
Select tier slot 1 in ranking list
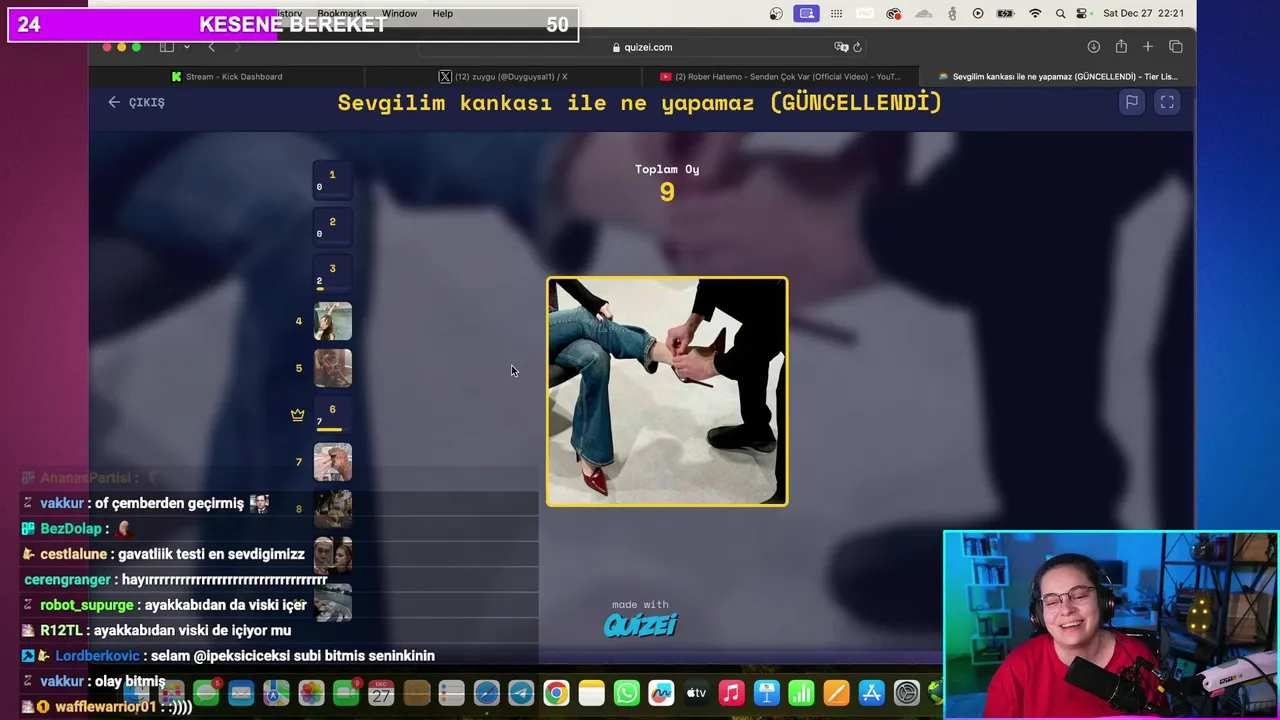pyautogui.click(x=332, y=180)
